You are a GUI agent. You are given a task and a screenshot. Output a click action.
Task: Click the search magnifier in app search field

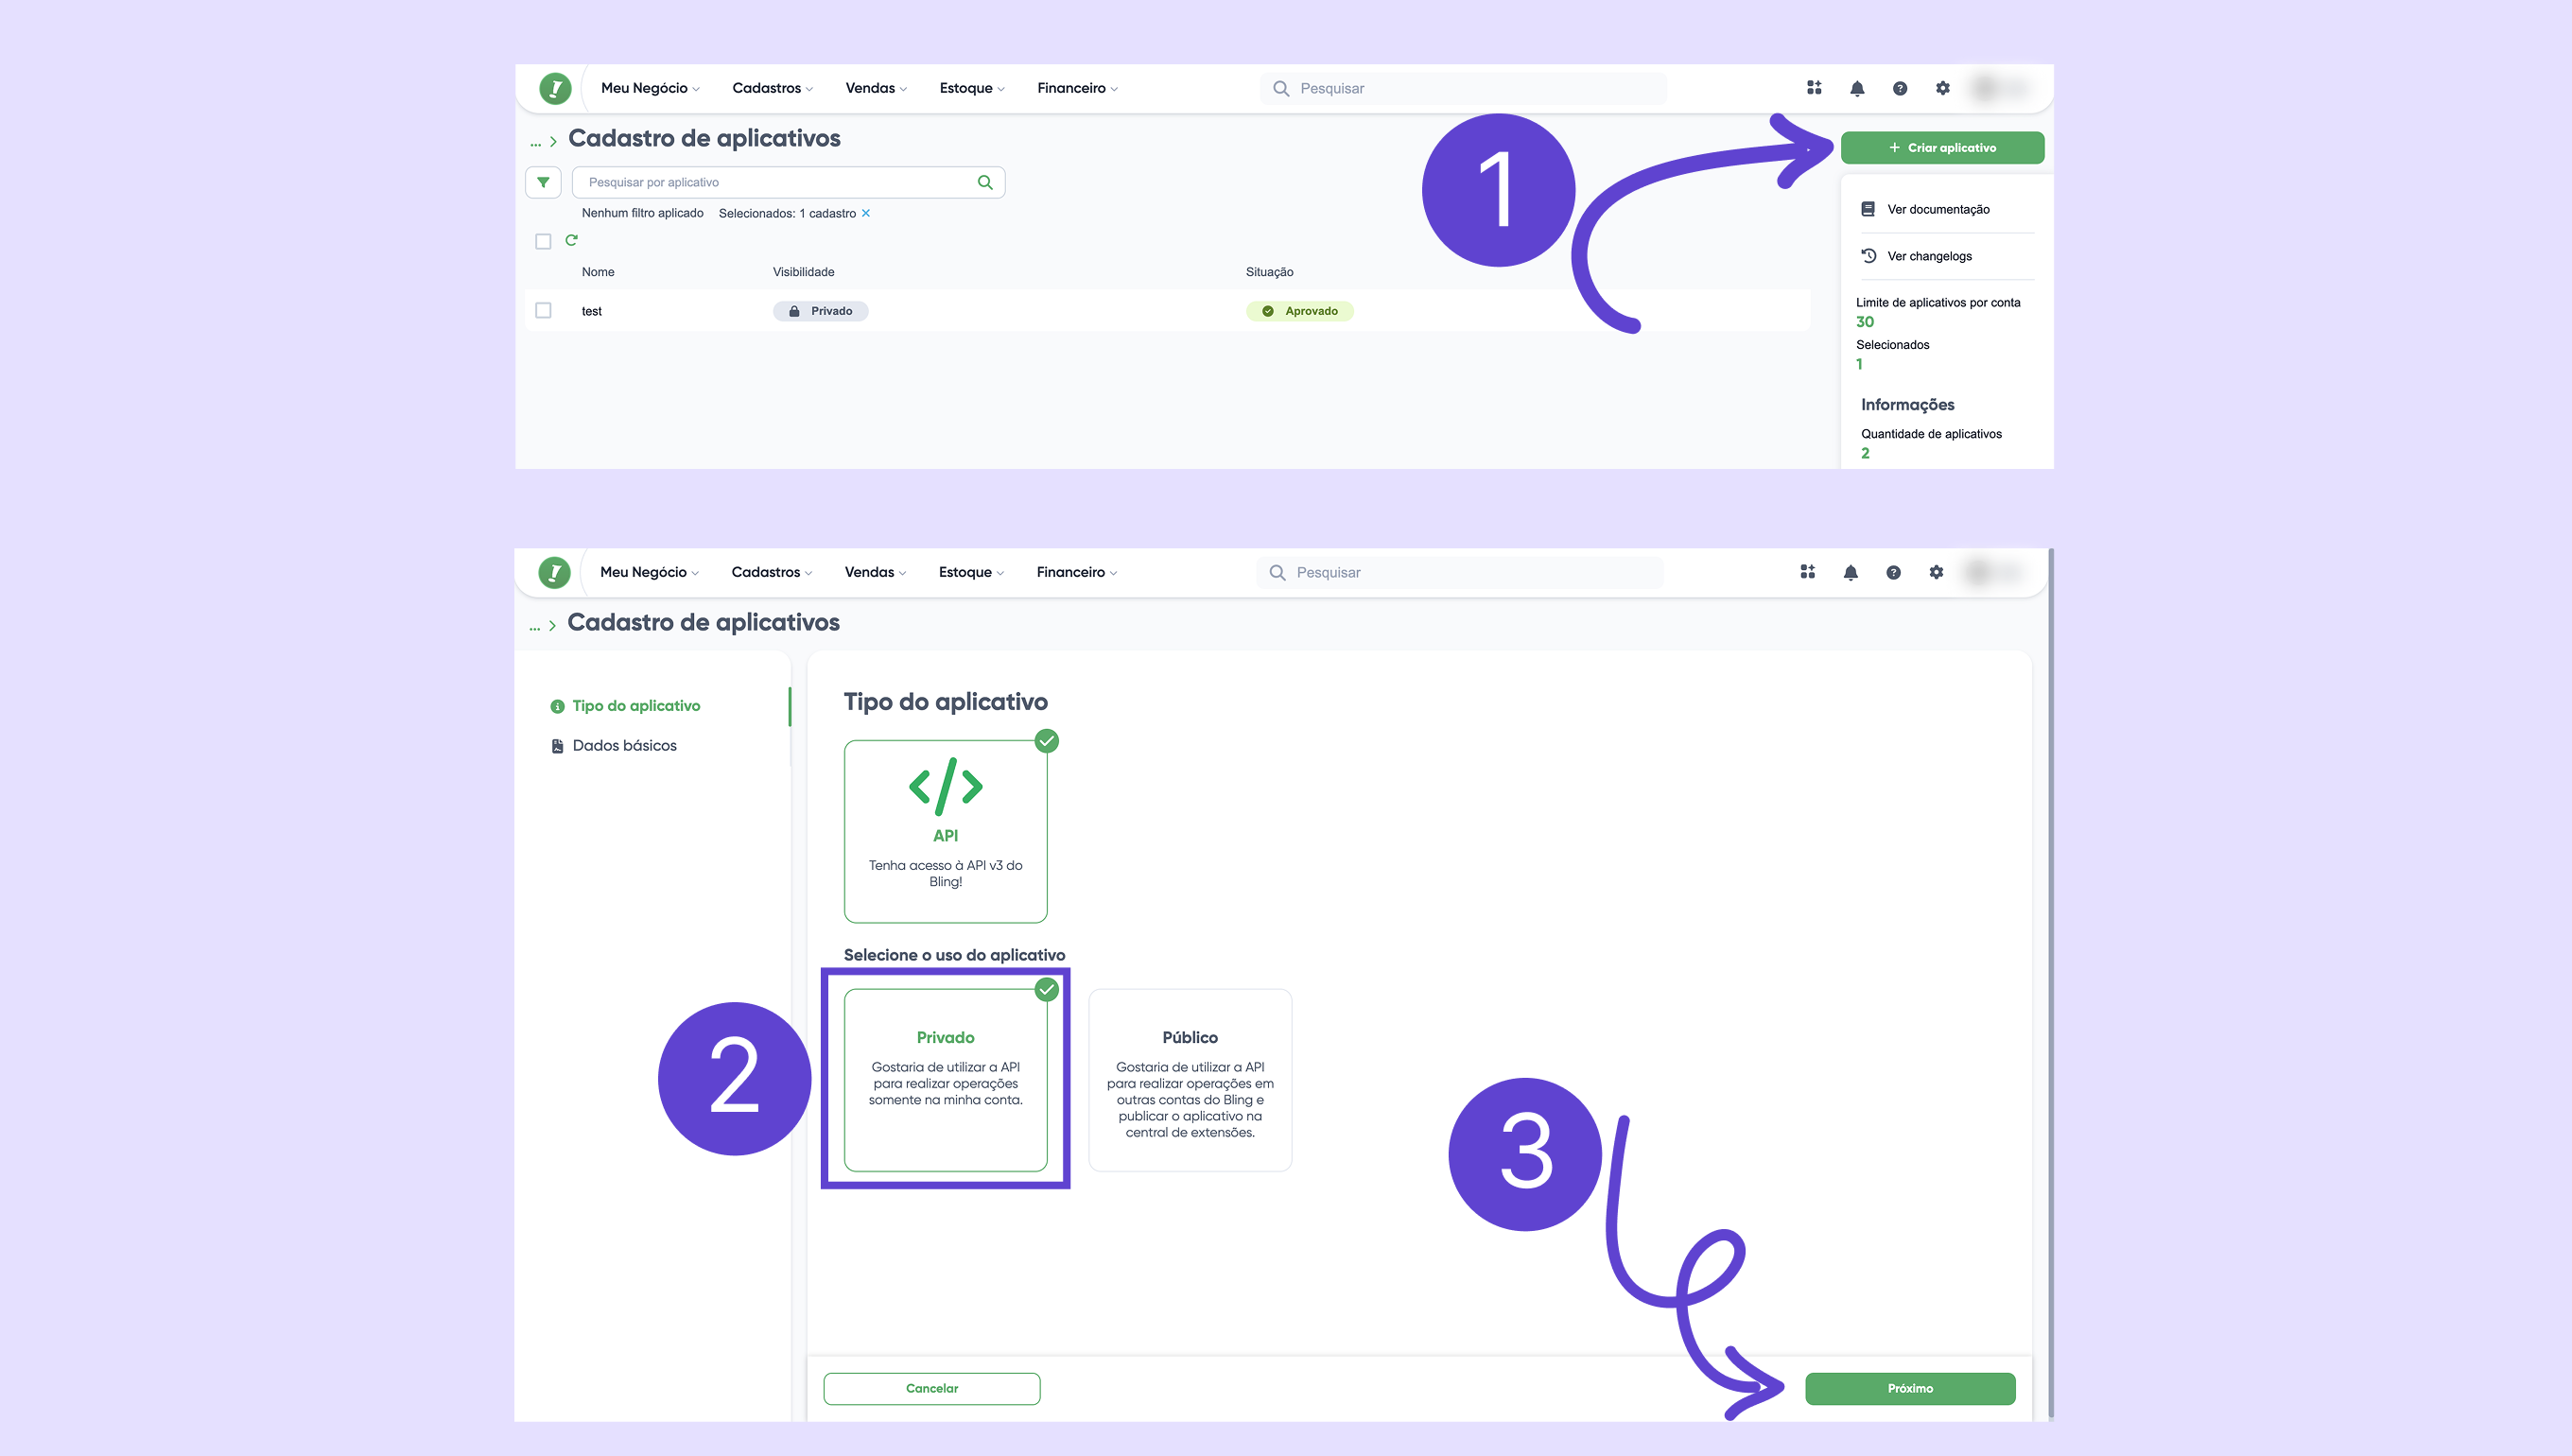(x=984, y=182)
